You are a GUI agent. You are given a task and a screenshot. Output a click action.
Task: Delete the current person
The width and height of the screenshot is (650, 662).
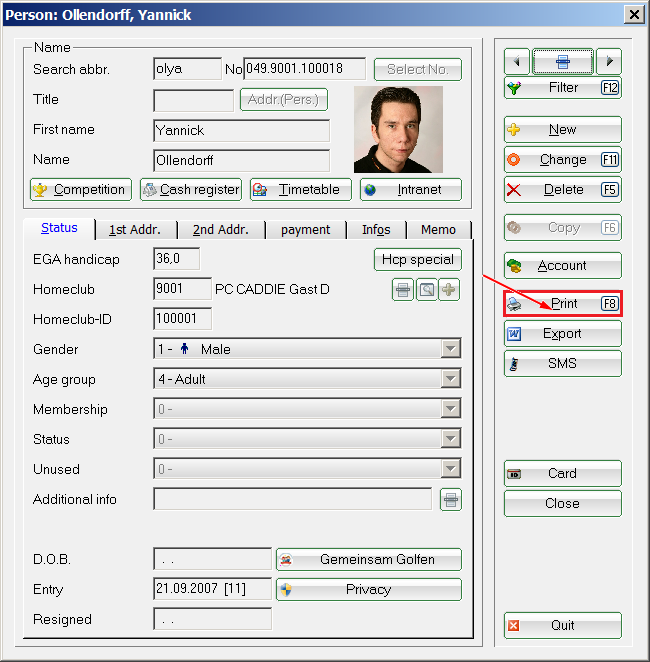[563, 190]
